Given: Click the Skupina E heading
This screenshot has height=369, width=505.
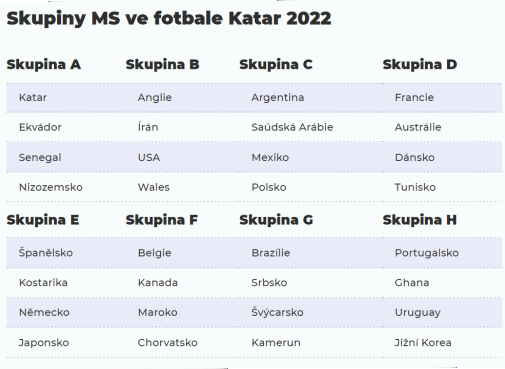Looking at the screenshot, I should [x=43, y=220].
